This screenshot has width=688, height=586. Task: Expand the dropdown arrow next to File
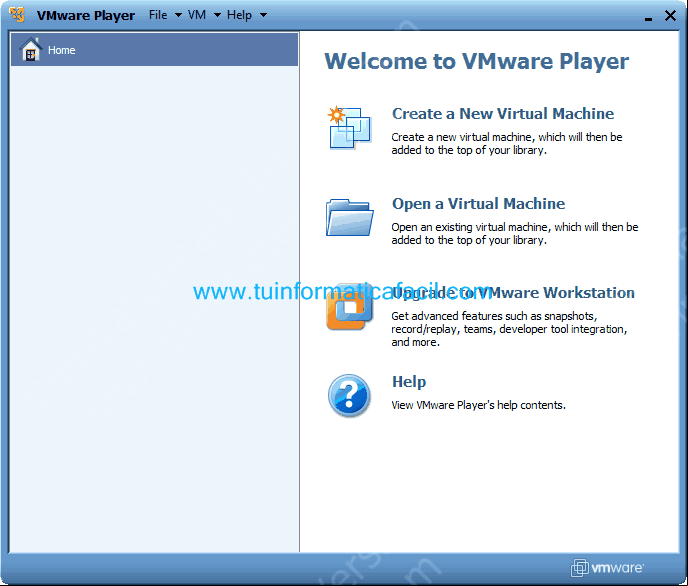click(x=178, y=15)
